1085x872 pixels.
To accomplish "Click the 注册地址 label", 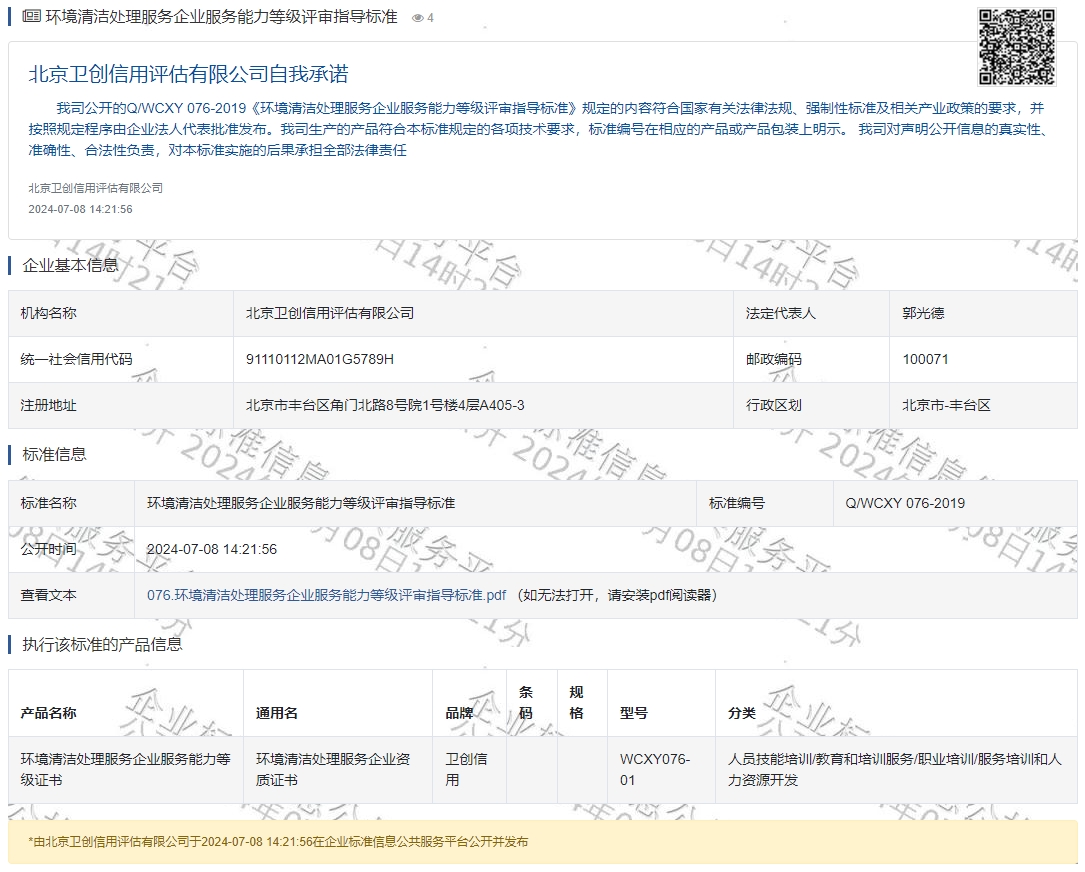I will click(48, 405).
